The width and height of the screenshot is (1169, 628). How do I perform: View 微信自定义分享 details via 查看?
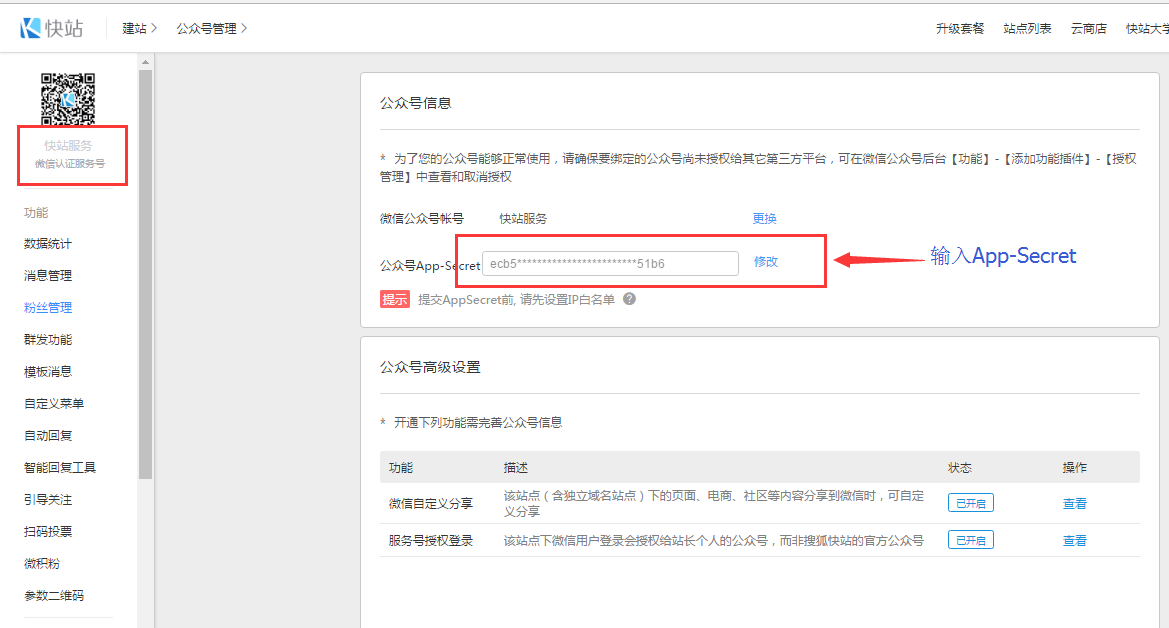pos(1074,504)
